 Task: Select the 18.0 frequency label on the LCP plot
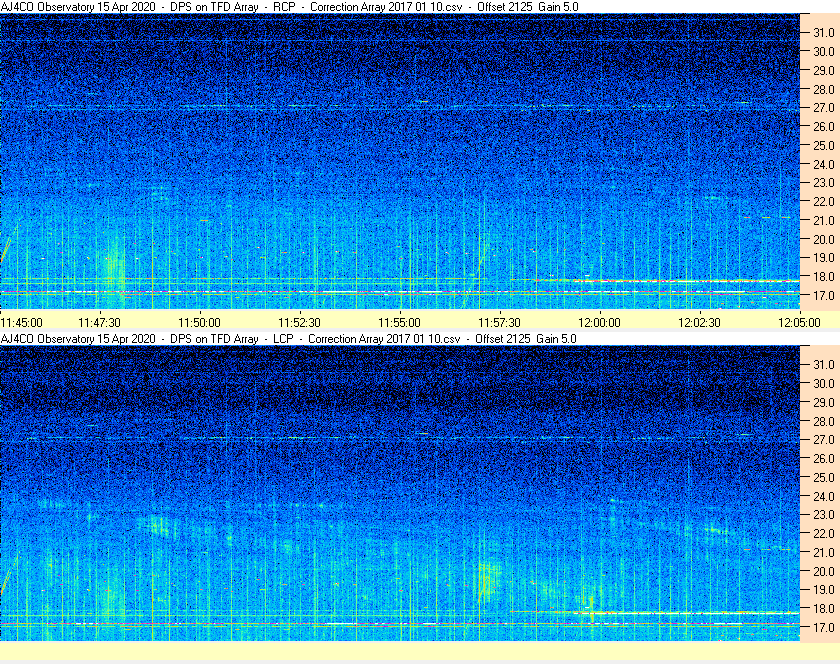click(x=824, y=608)
